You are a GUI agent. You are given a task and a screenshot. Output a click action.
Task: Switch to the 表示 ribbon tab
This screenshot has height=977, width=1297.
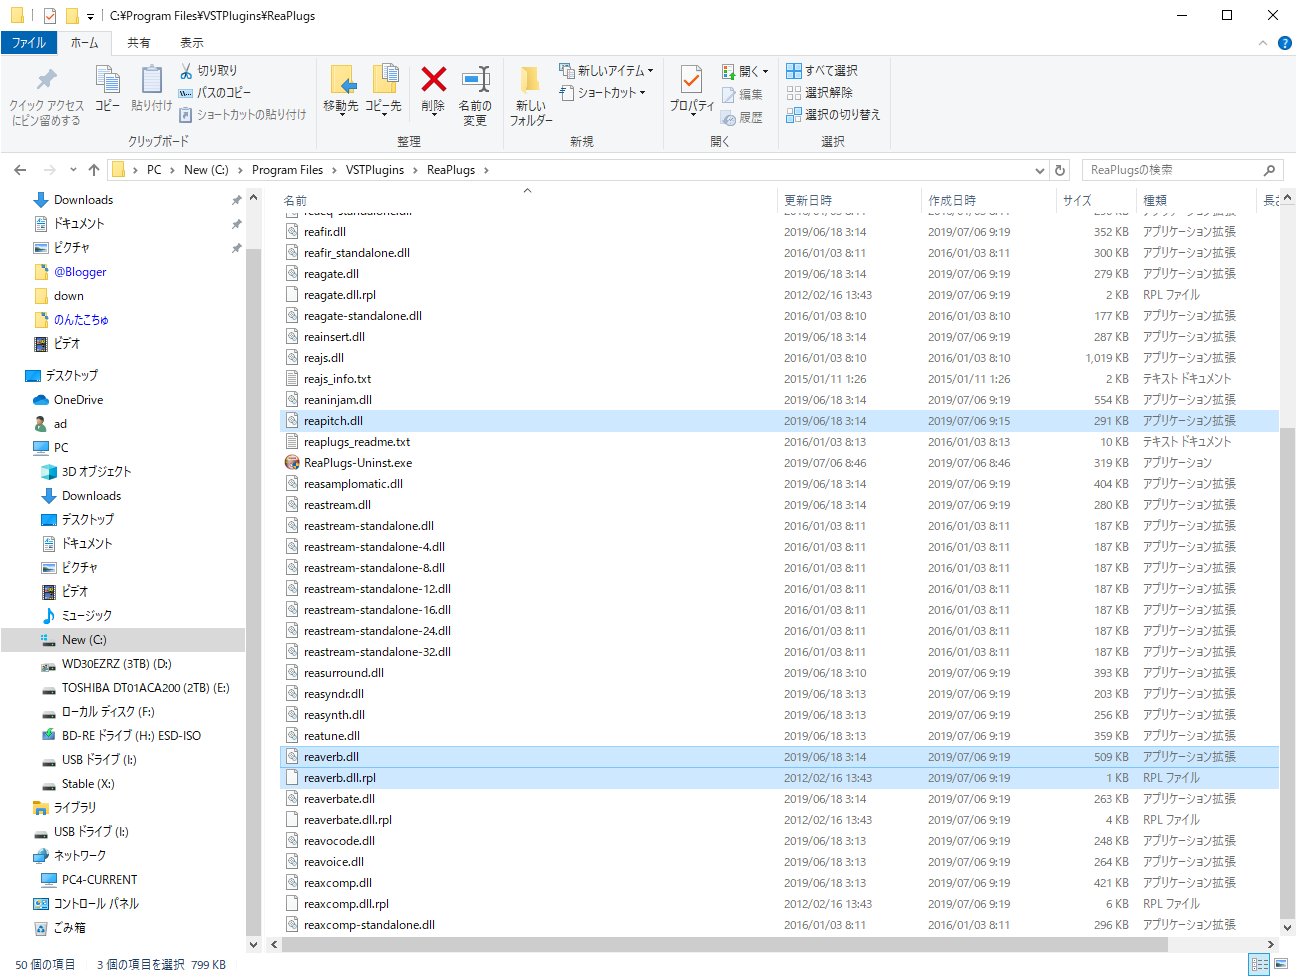coord(192,43)
